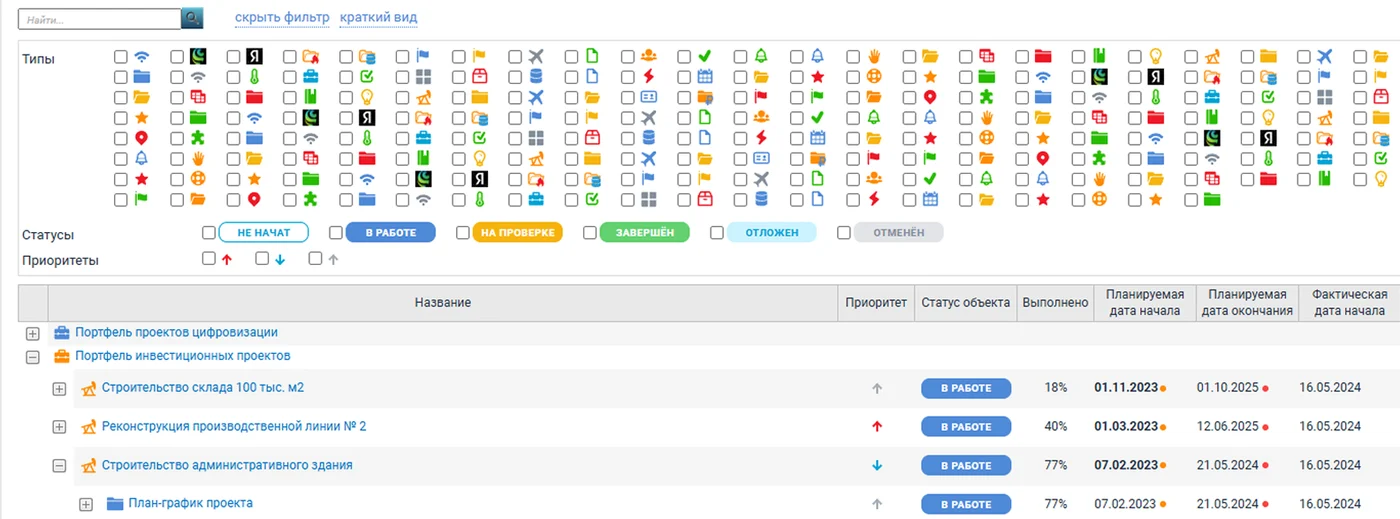Click the Выполнено column header

tap(1055, 302)
